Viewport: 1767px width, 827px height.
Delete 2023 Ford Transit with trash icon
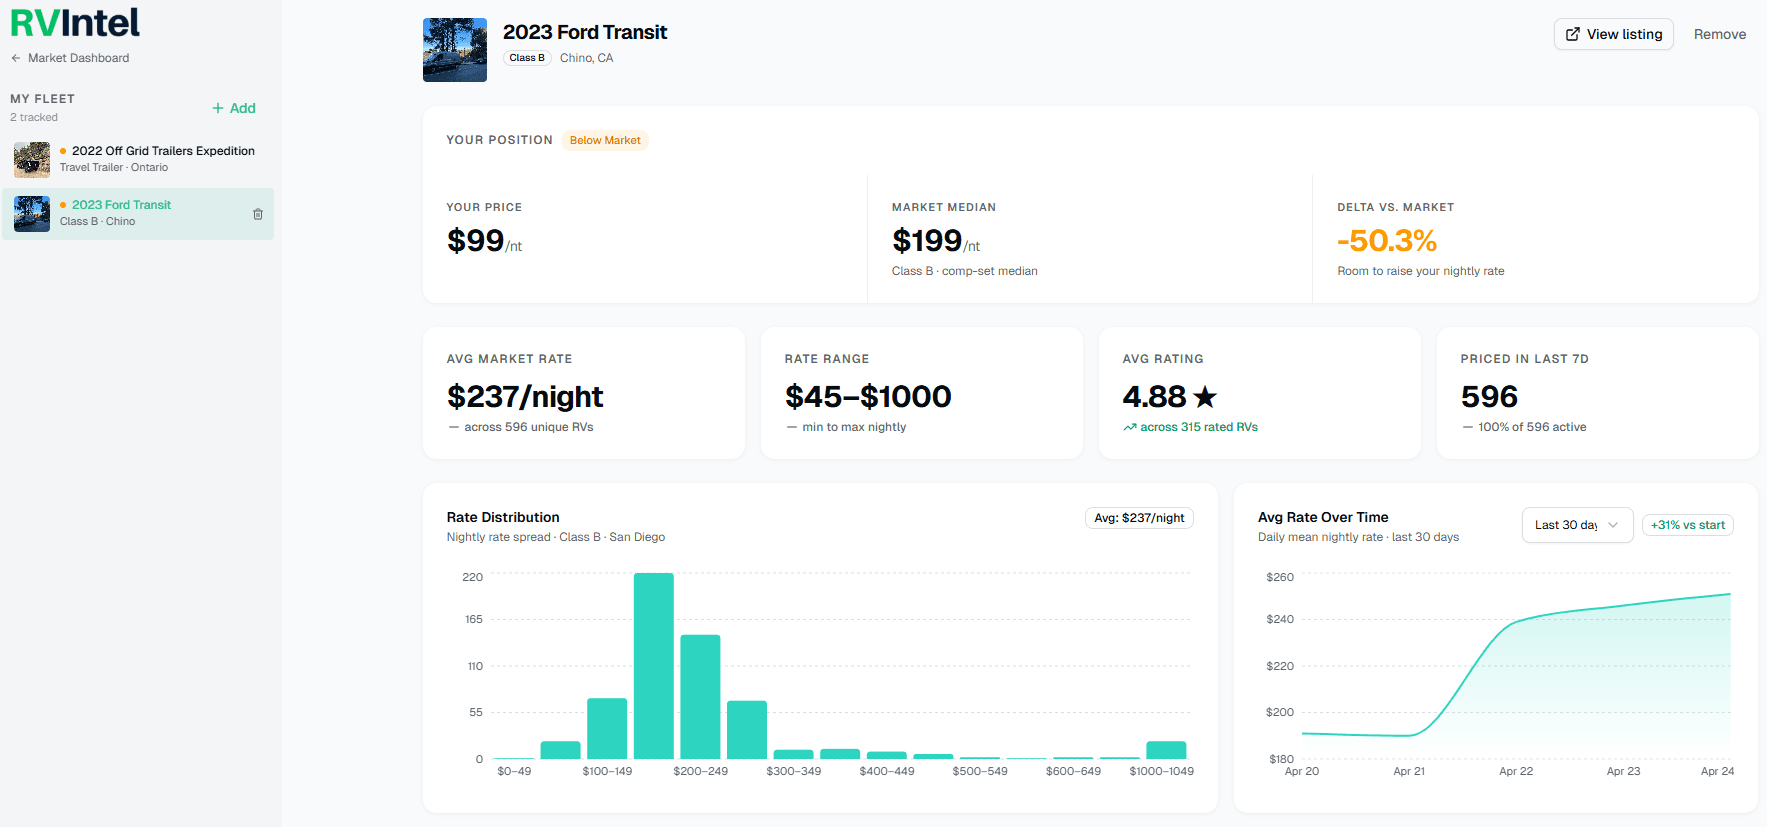(258, 214)
